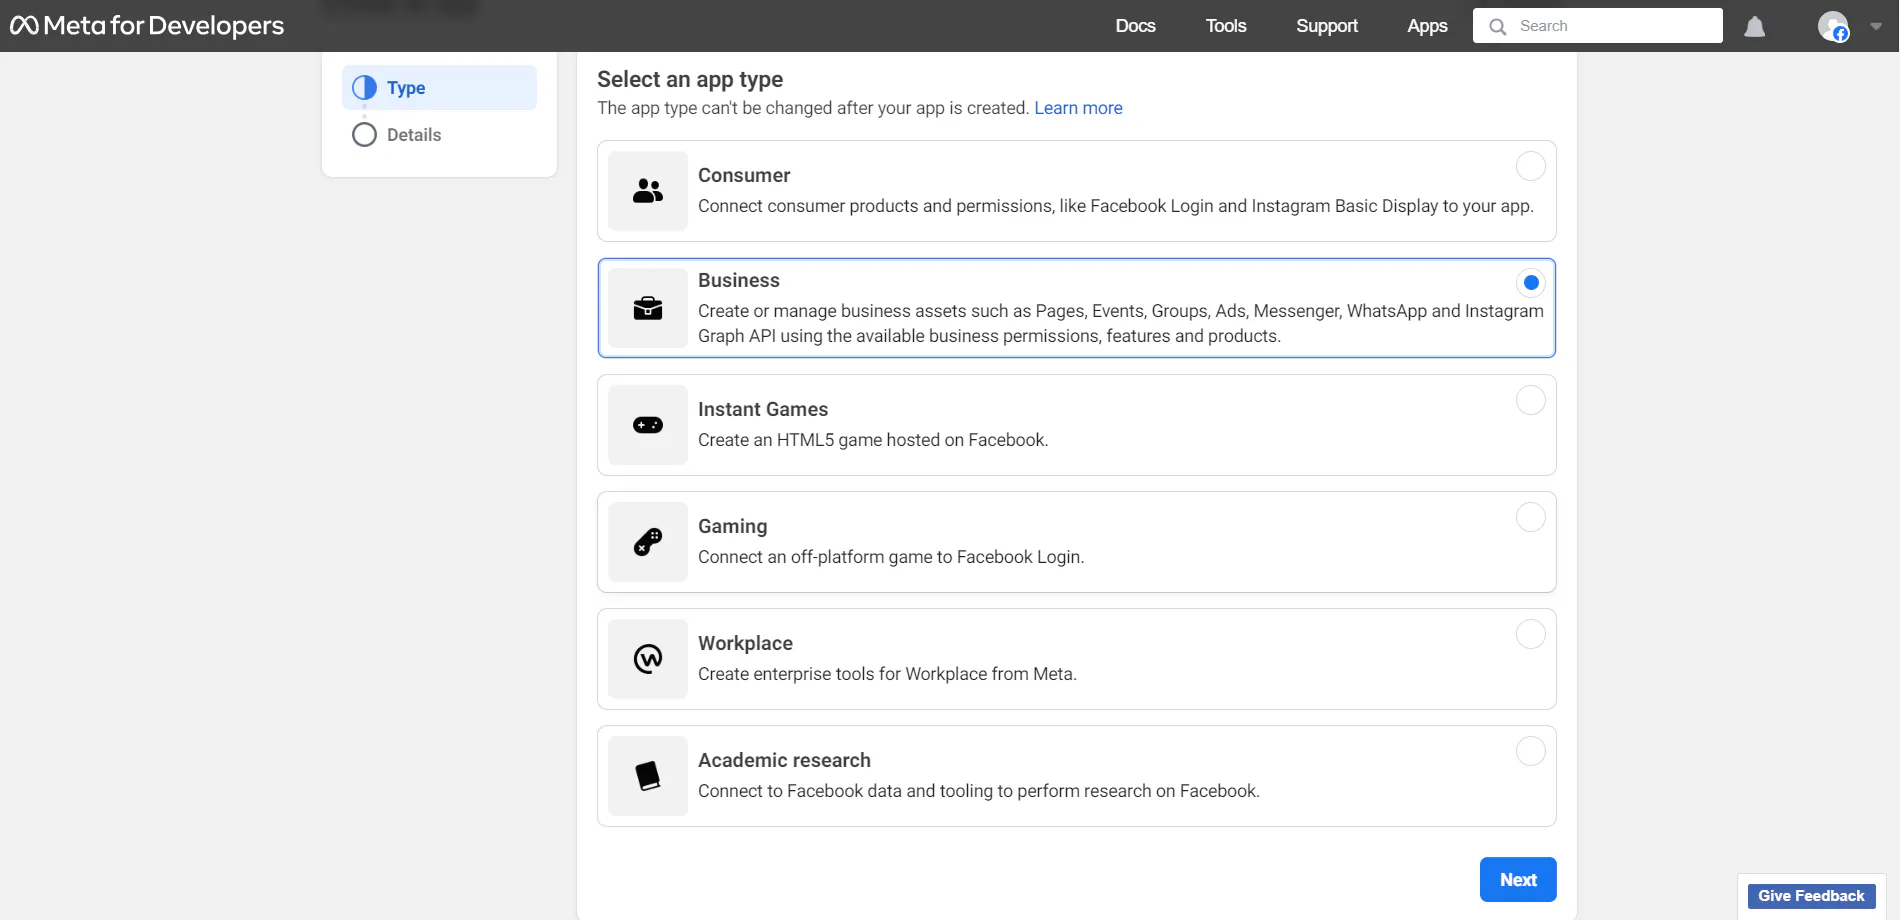Go to the Details step

413,135
